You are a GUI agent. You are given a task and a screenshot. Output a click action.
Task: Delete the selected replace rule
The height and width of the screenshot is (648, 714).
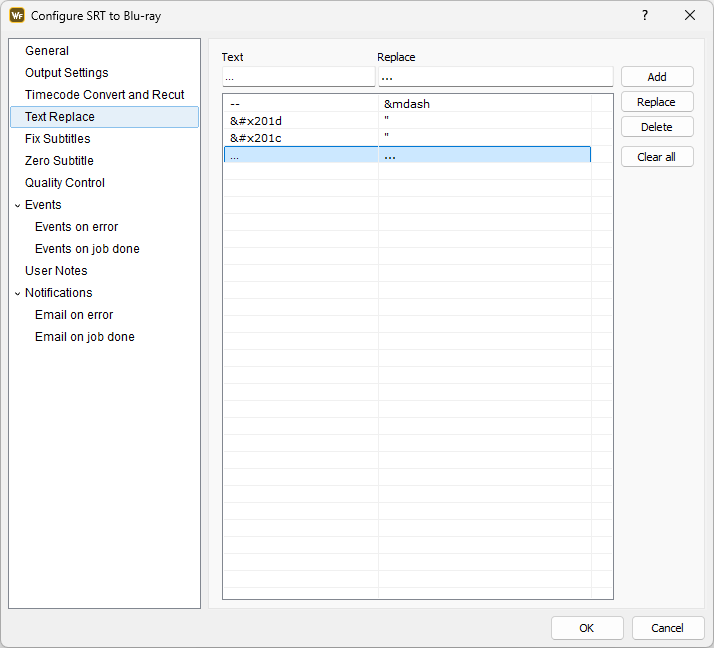point(657,127)
